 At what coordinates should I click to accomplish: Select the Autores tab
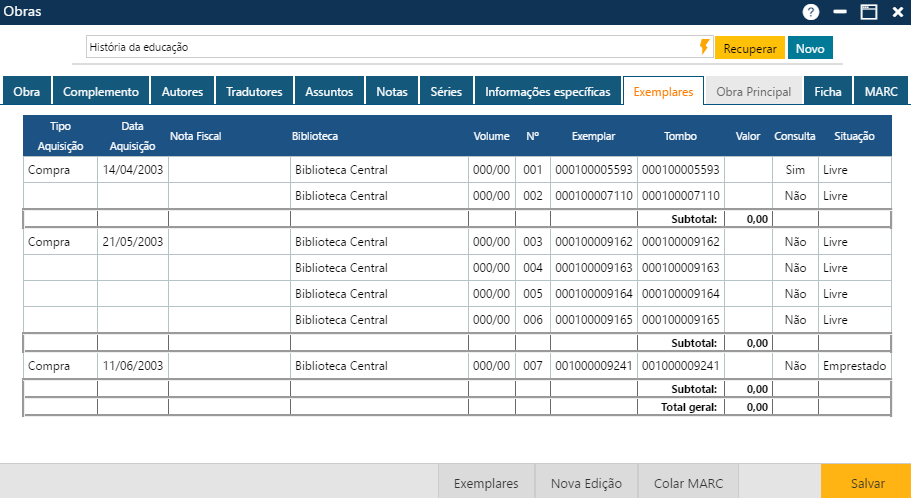[182, 92]
